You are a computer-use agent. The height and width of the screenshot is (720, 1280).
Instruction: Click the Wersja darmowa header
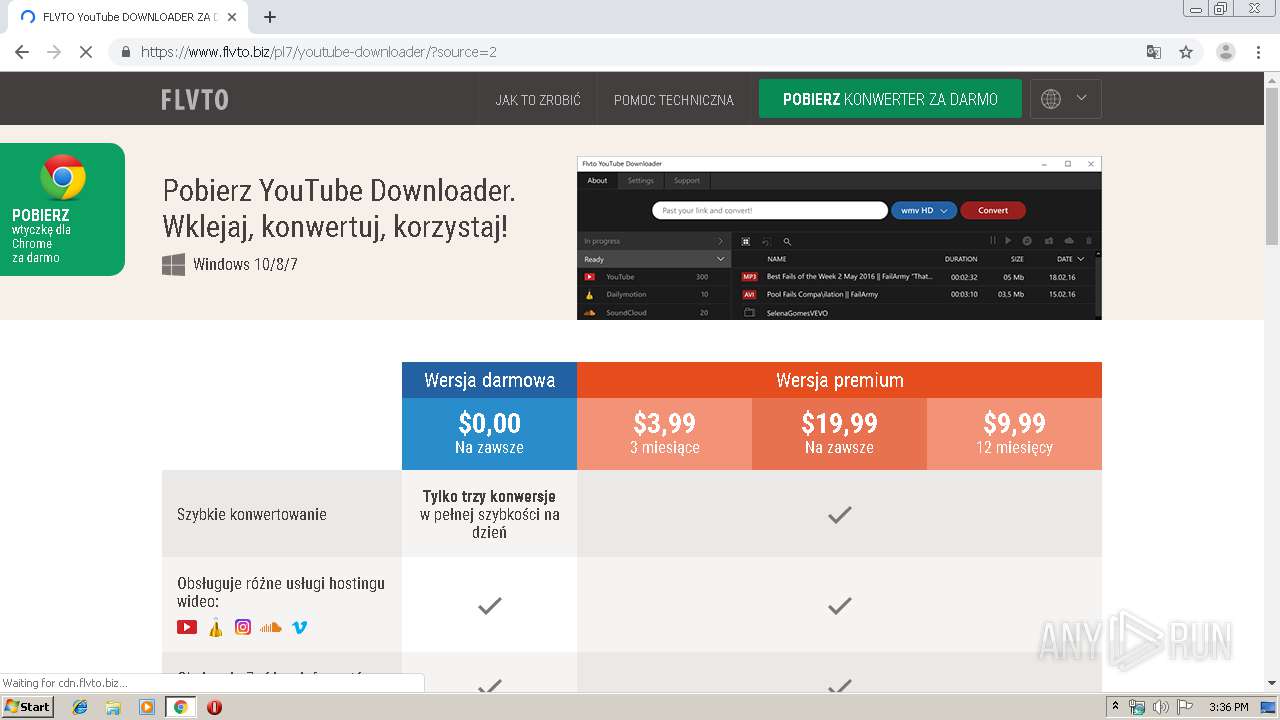(489, 380)
